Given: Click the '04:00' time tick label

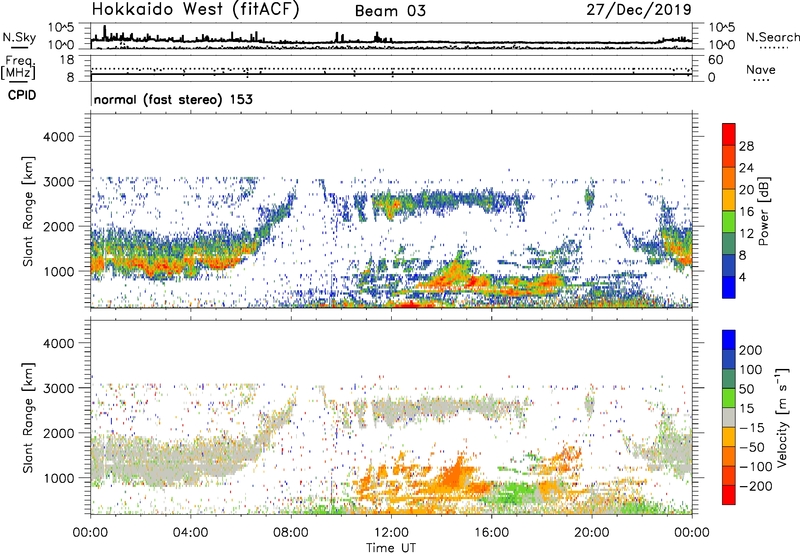Looking at the screenshot, I should (x=190, y=533).
